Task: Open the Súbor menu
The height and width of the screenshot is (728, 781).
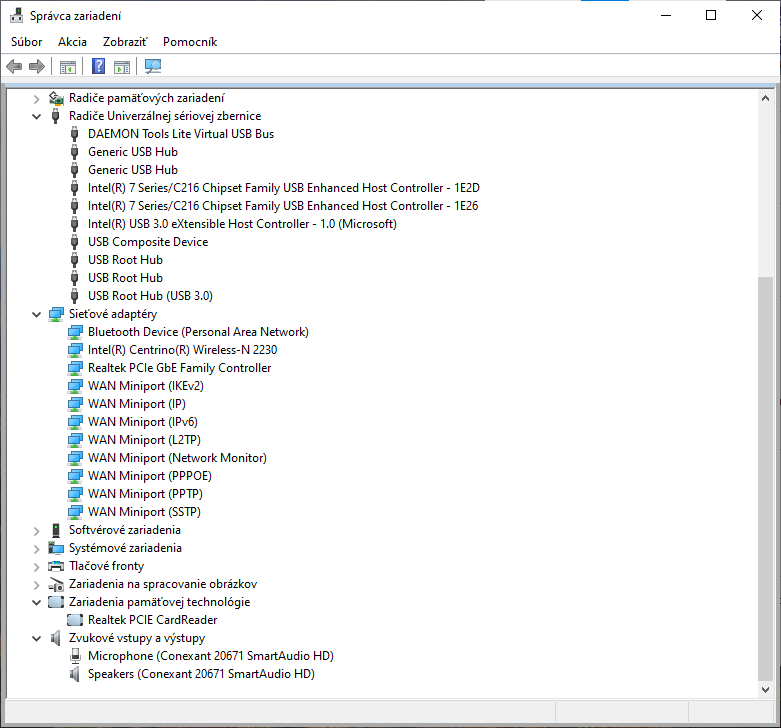Action: pyautogui.click(x=26, y=42)
